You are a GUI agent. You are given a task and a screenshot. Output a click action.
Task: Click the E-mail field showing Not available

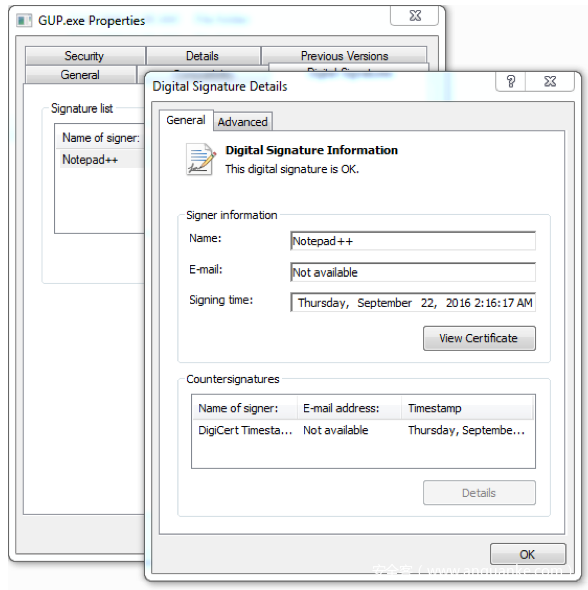pos(413,272)
